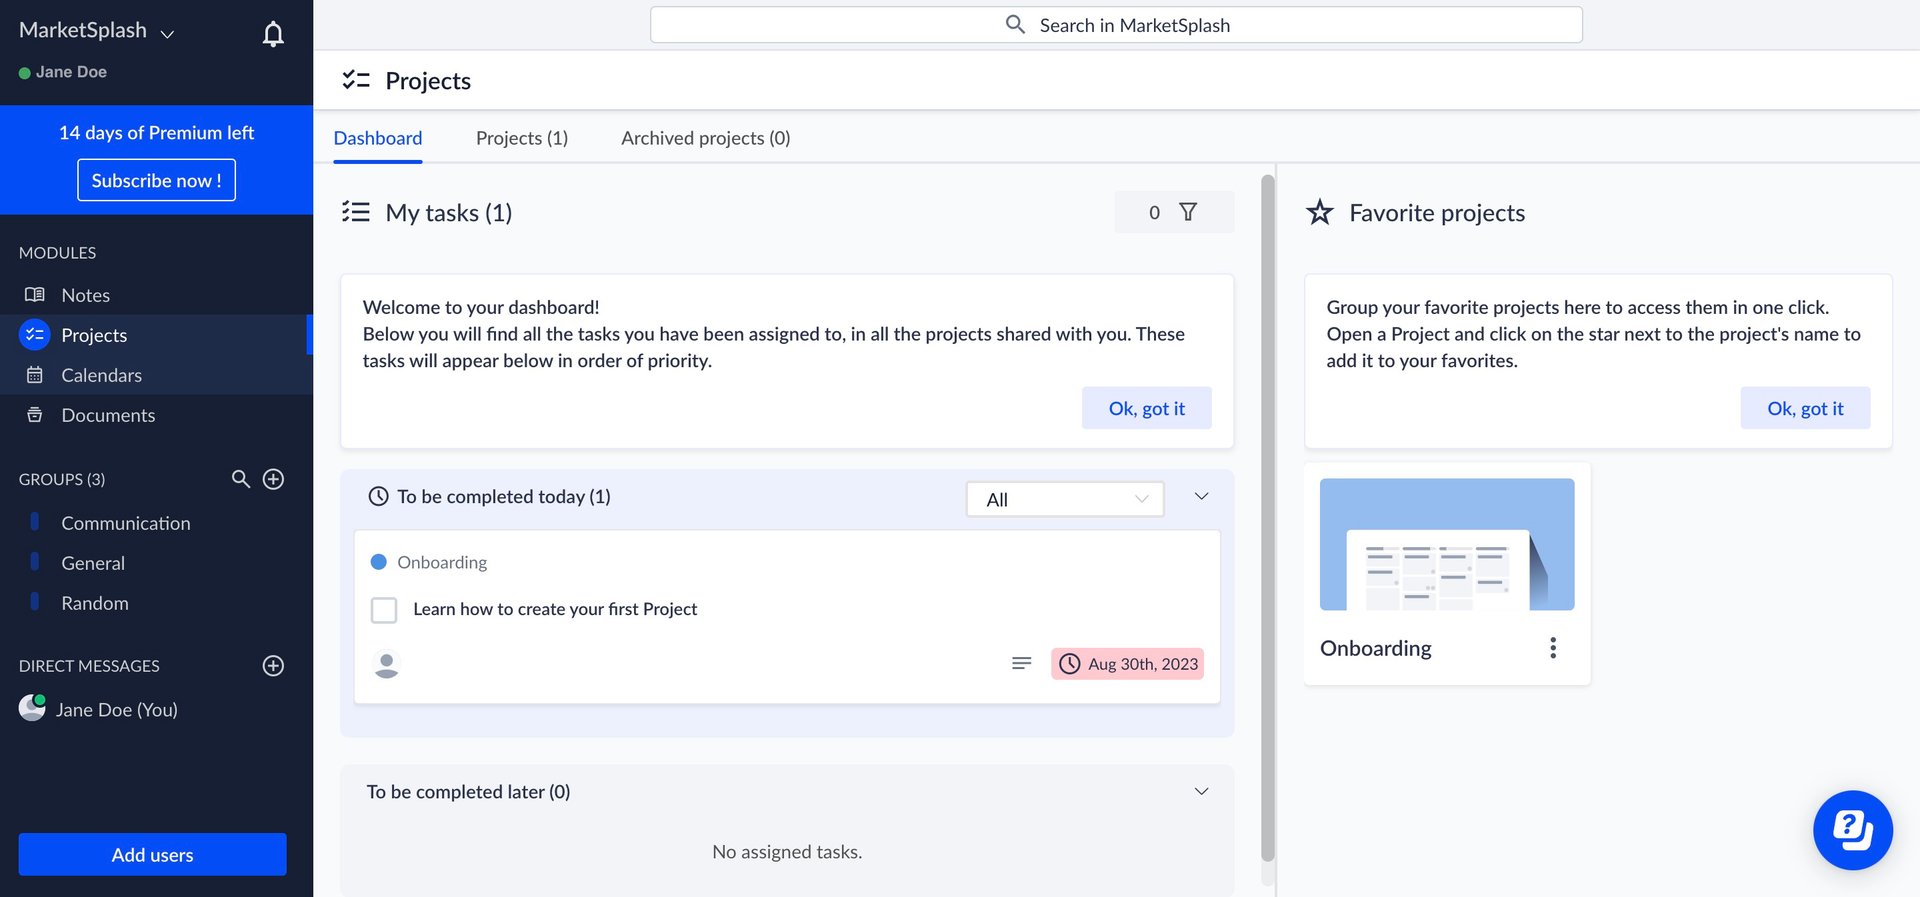Click the Subscribe now! button

pos(156,180)
